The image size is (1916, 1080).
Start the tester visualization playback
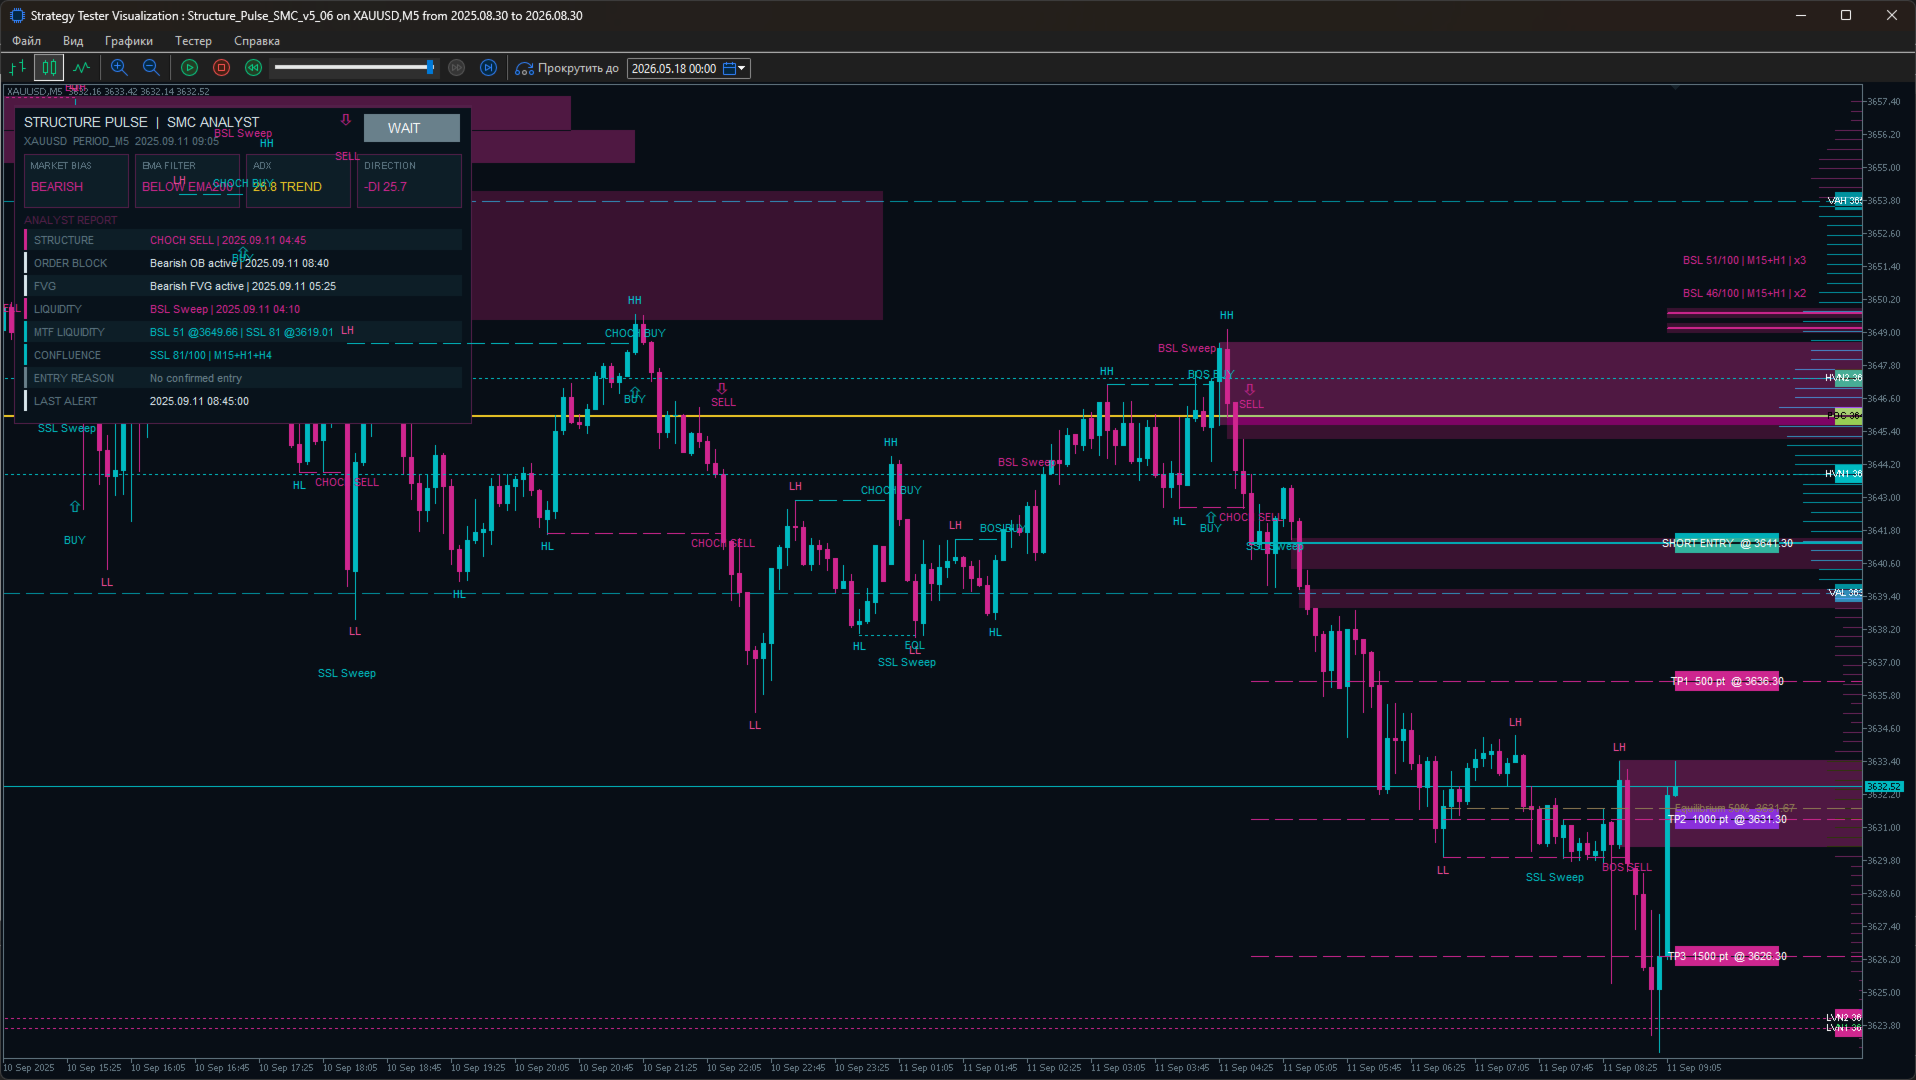(x=189, y=68)
